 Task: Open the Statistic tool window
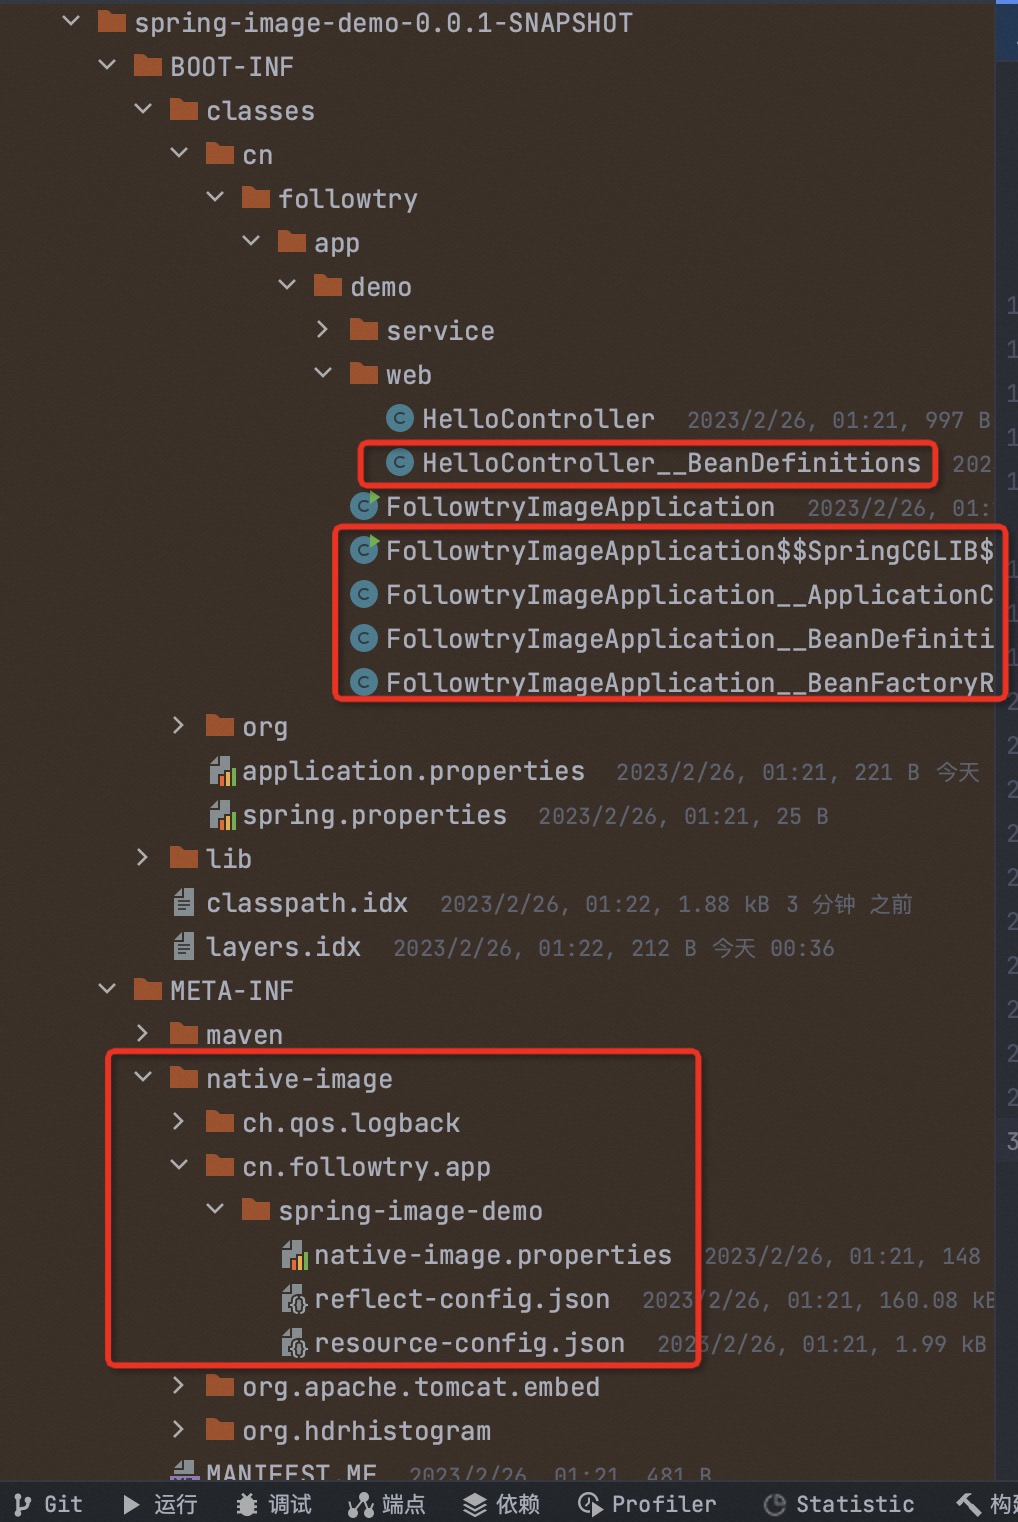(x=839, y=1504)
